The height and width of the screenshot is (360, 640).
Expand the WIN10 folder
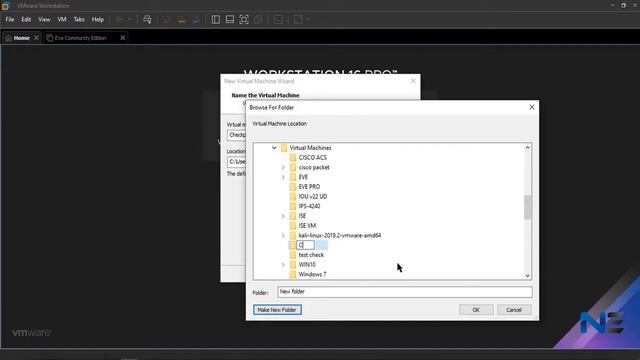[283, 264]
